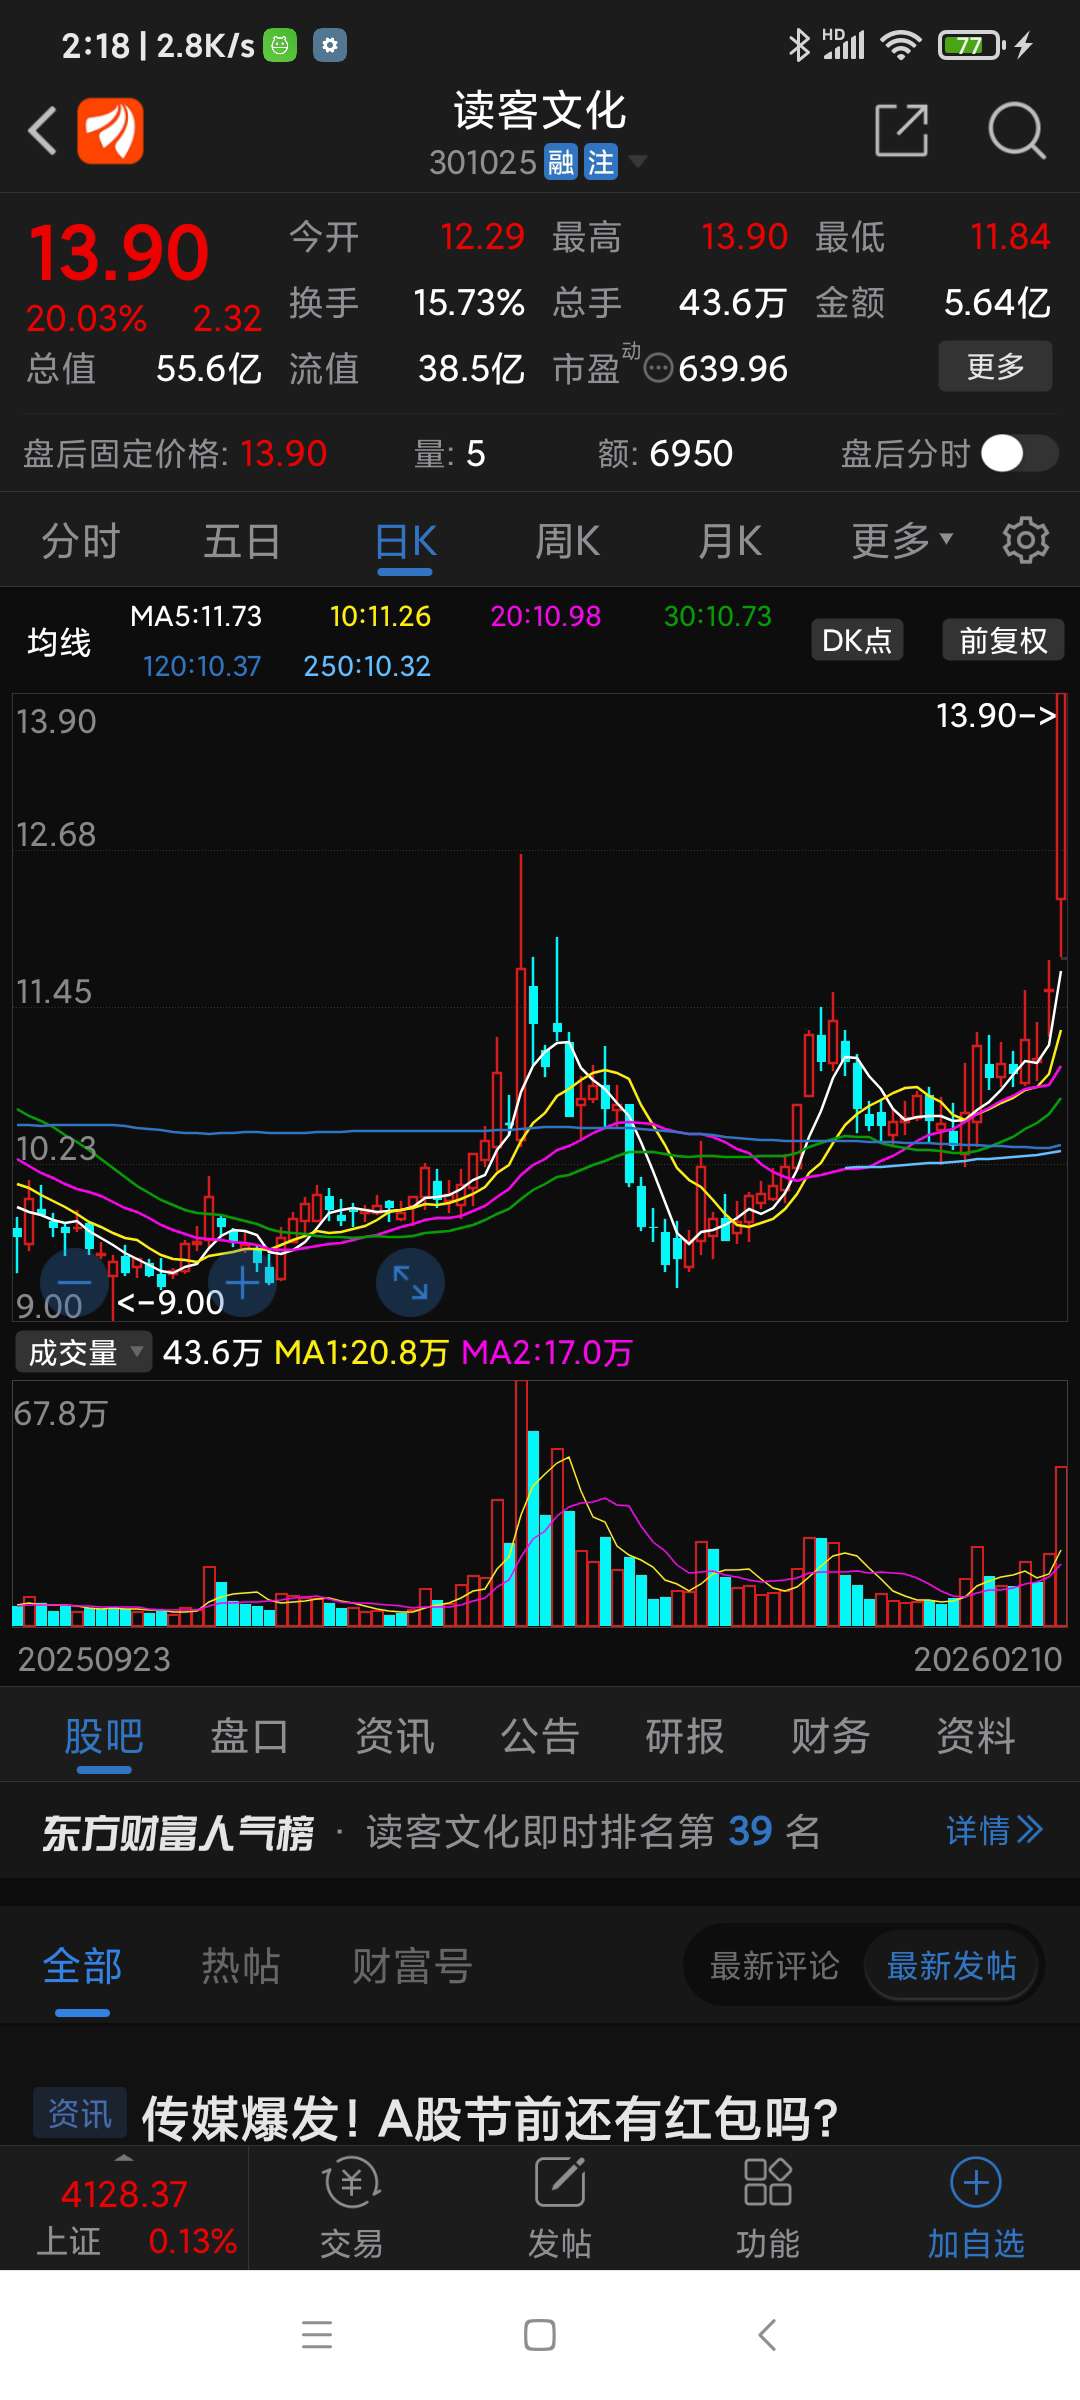This screenshot has height=2400, width=1080.
Task: Tap the large 13.90 current price
Action: pyautogui.click(x=119, y=253)
